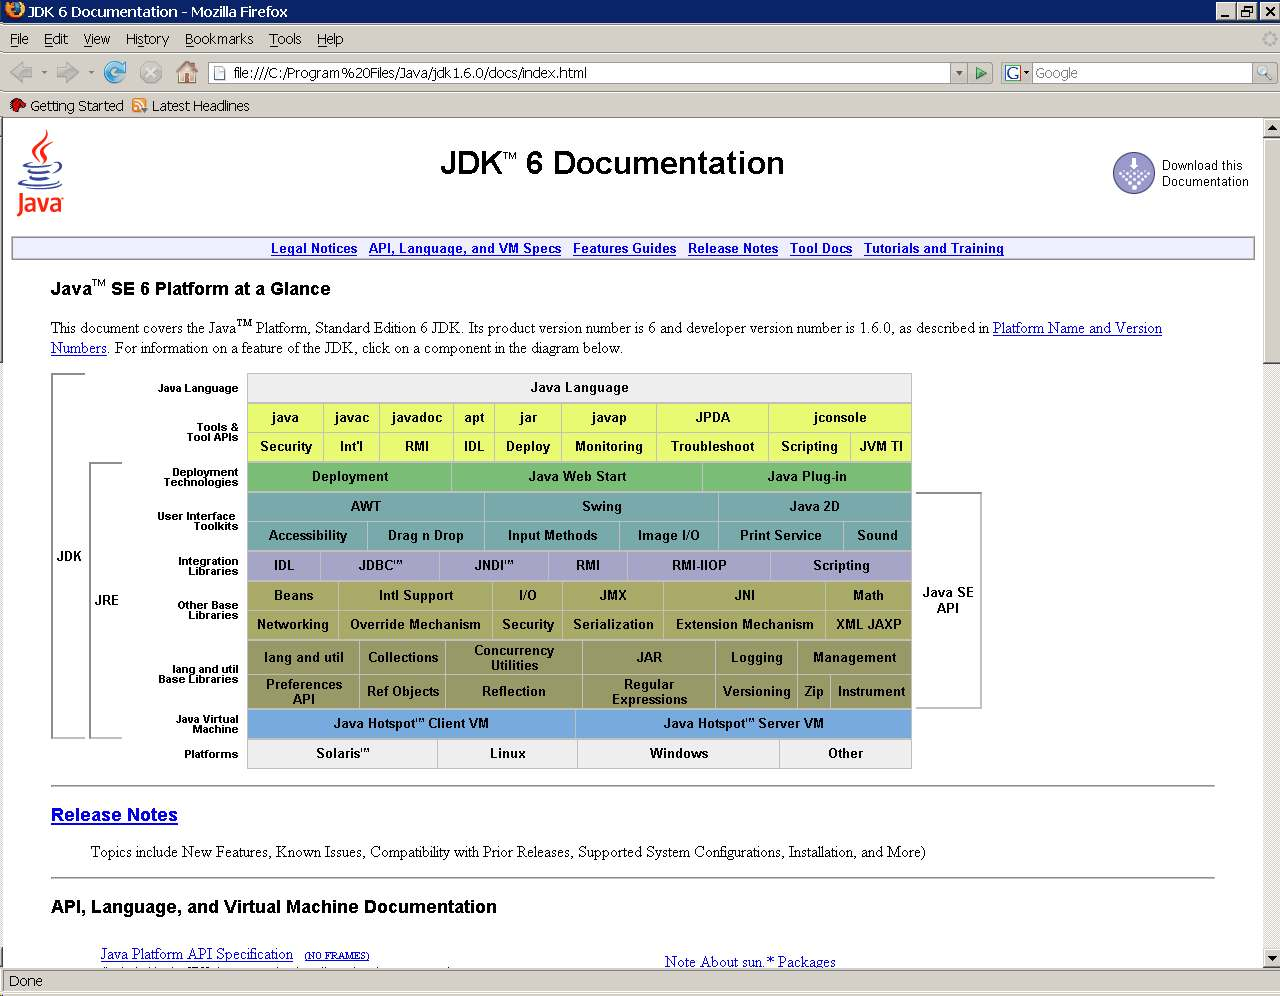Open back/forward history dropdown arrow
Viewport: 1280px width, 996px height.
91,73
